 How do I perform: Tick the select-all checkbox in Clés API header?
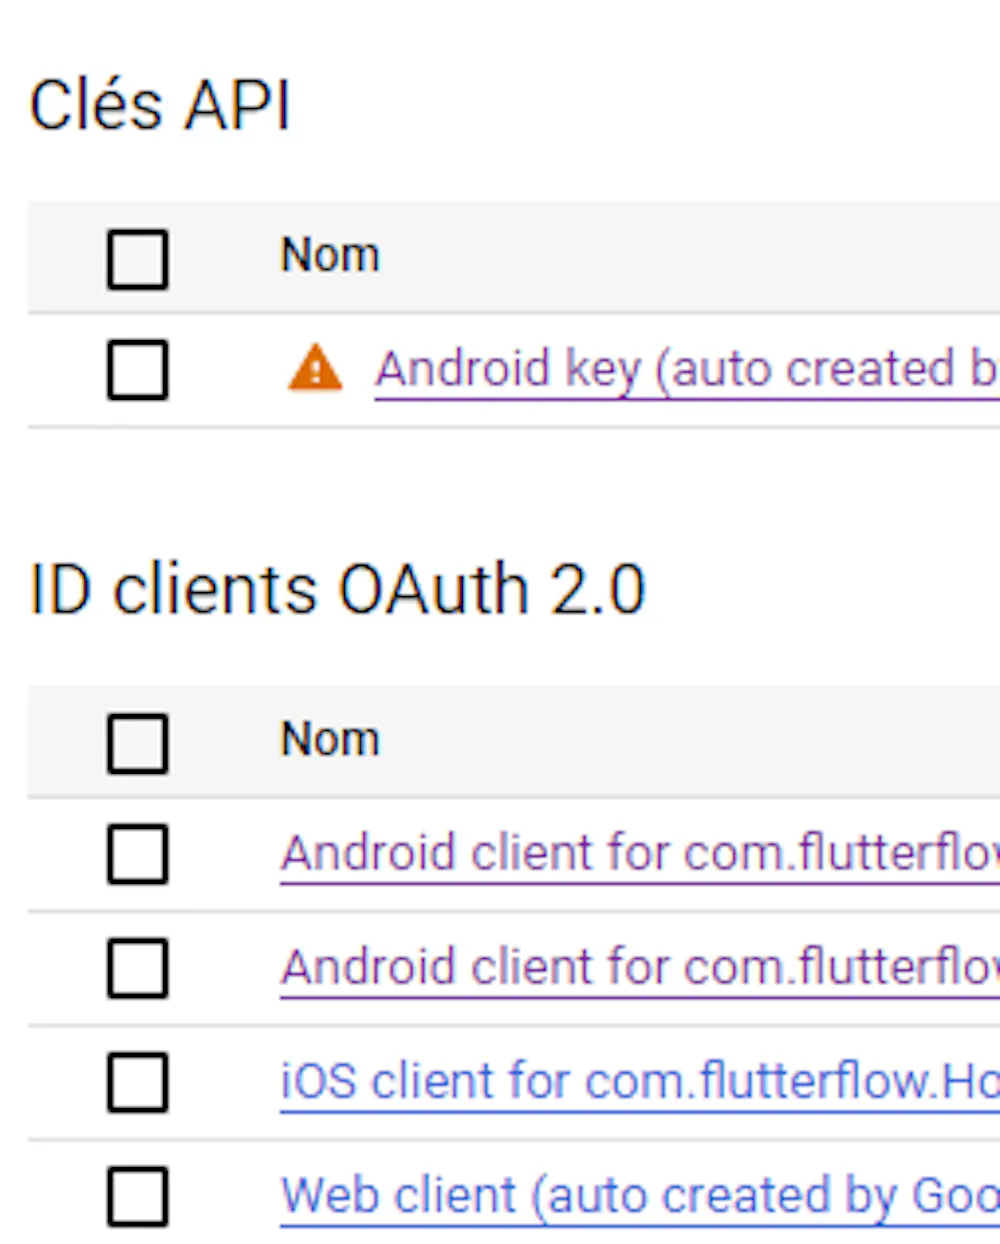pyautogui.click(x=137, y=259)
